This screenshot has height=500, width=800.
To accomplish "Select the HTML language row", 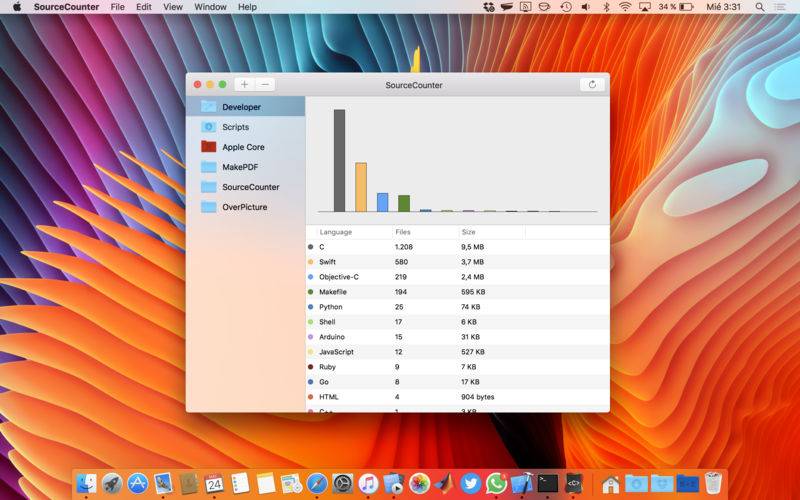I will point(458,397).
